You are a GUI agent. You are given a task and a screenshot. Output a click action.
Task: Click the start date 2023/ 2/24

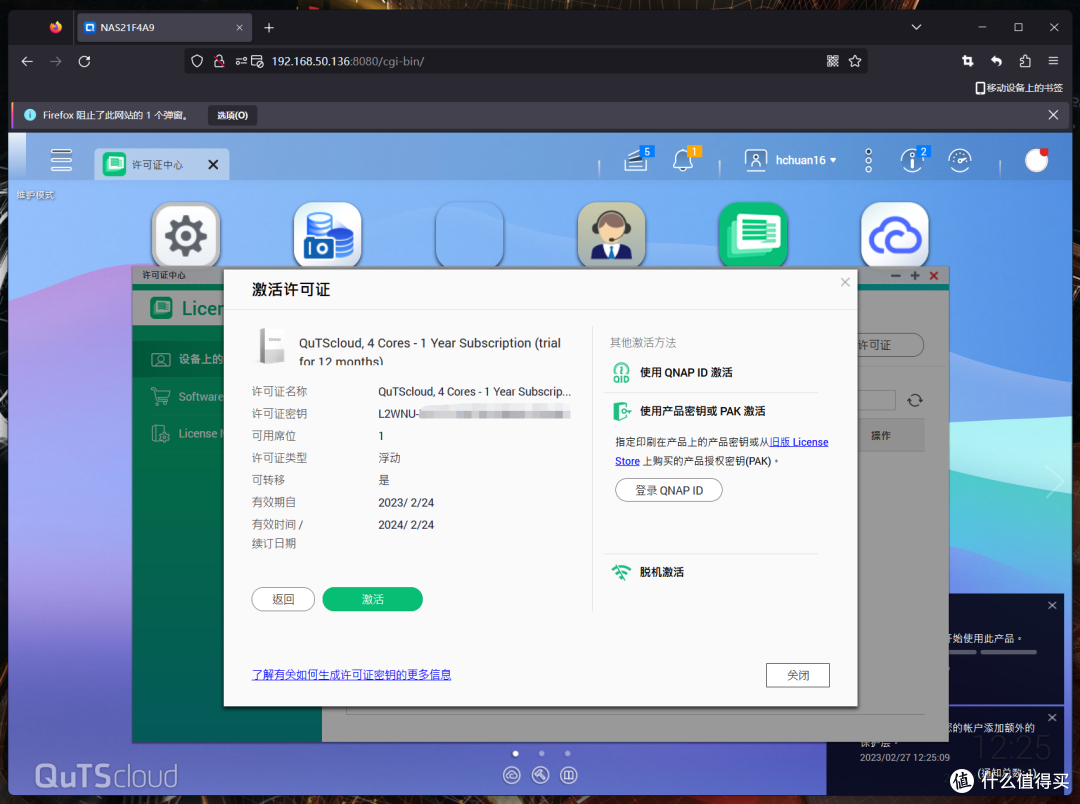[x=406, y=503]
